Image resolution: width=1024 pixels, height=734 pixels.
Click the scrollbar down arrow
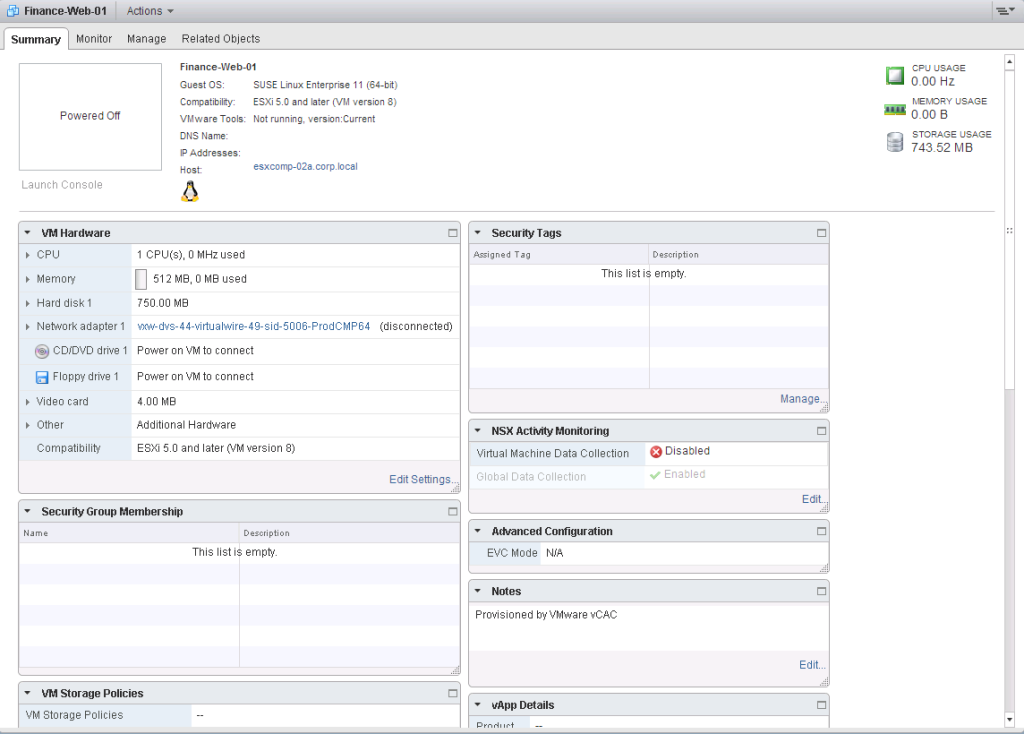pyautogui.click(x=1010, y=720)
